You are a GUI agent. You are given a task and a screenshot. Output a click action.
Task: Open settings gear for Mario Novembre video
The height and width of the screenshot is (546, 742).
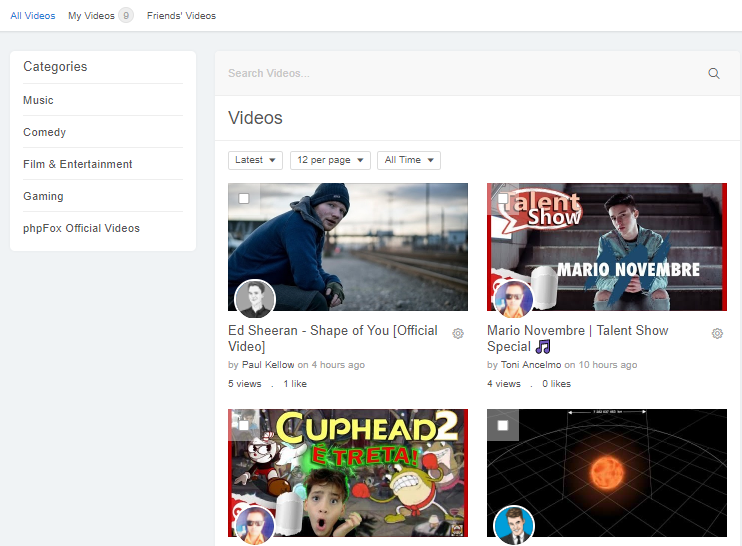point(717,334)
